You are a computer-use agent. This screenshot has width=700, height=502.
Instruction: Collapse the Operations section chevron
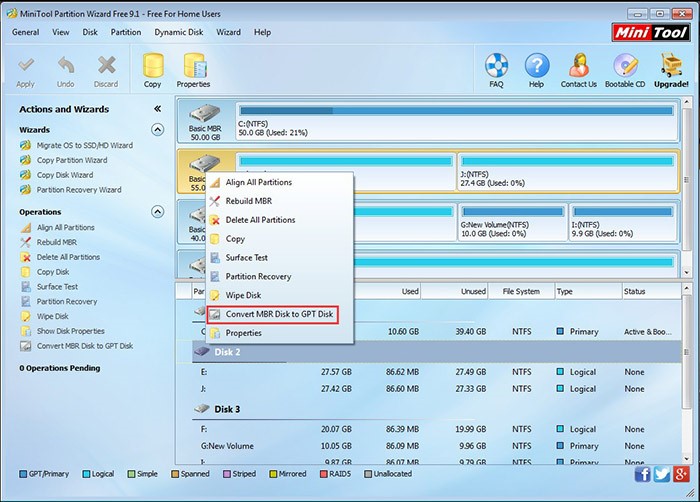(x=158, y=211)
